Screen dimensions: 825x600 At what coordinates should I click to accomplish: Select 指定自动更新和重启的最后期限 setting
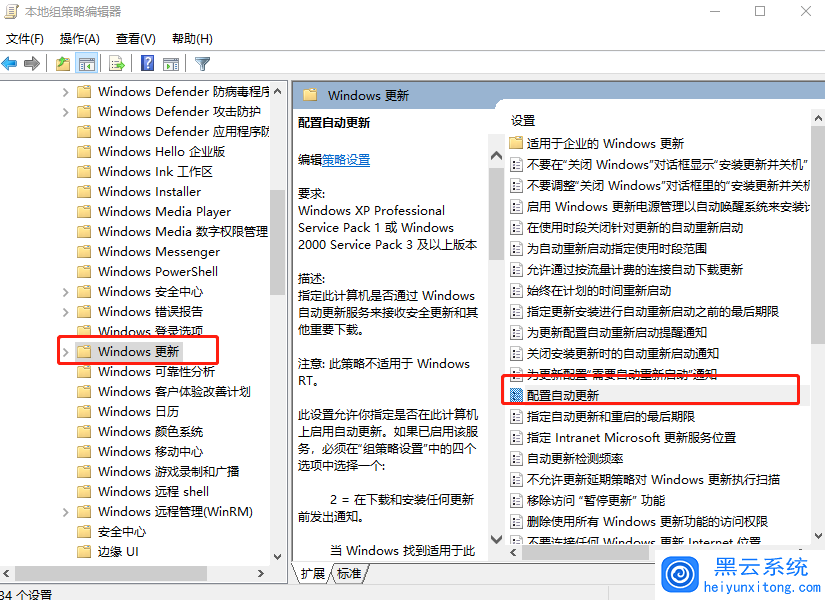pos(610,416)
